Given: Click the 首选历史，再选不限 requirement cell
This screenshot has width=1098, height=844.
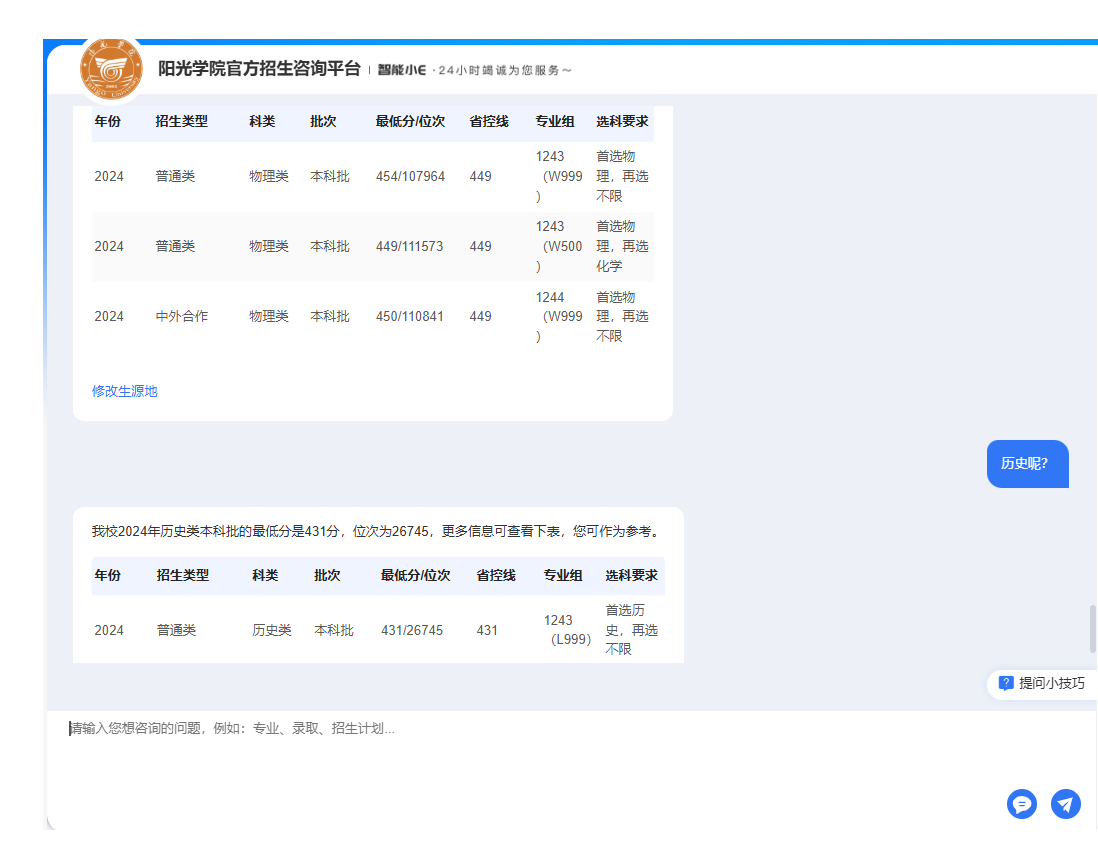Looking at the screenshot, I should click(x=631, y=629).
